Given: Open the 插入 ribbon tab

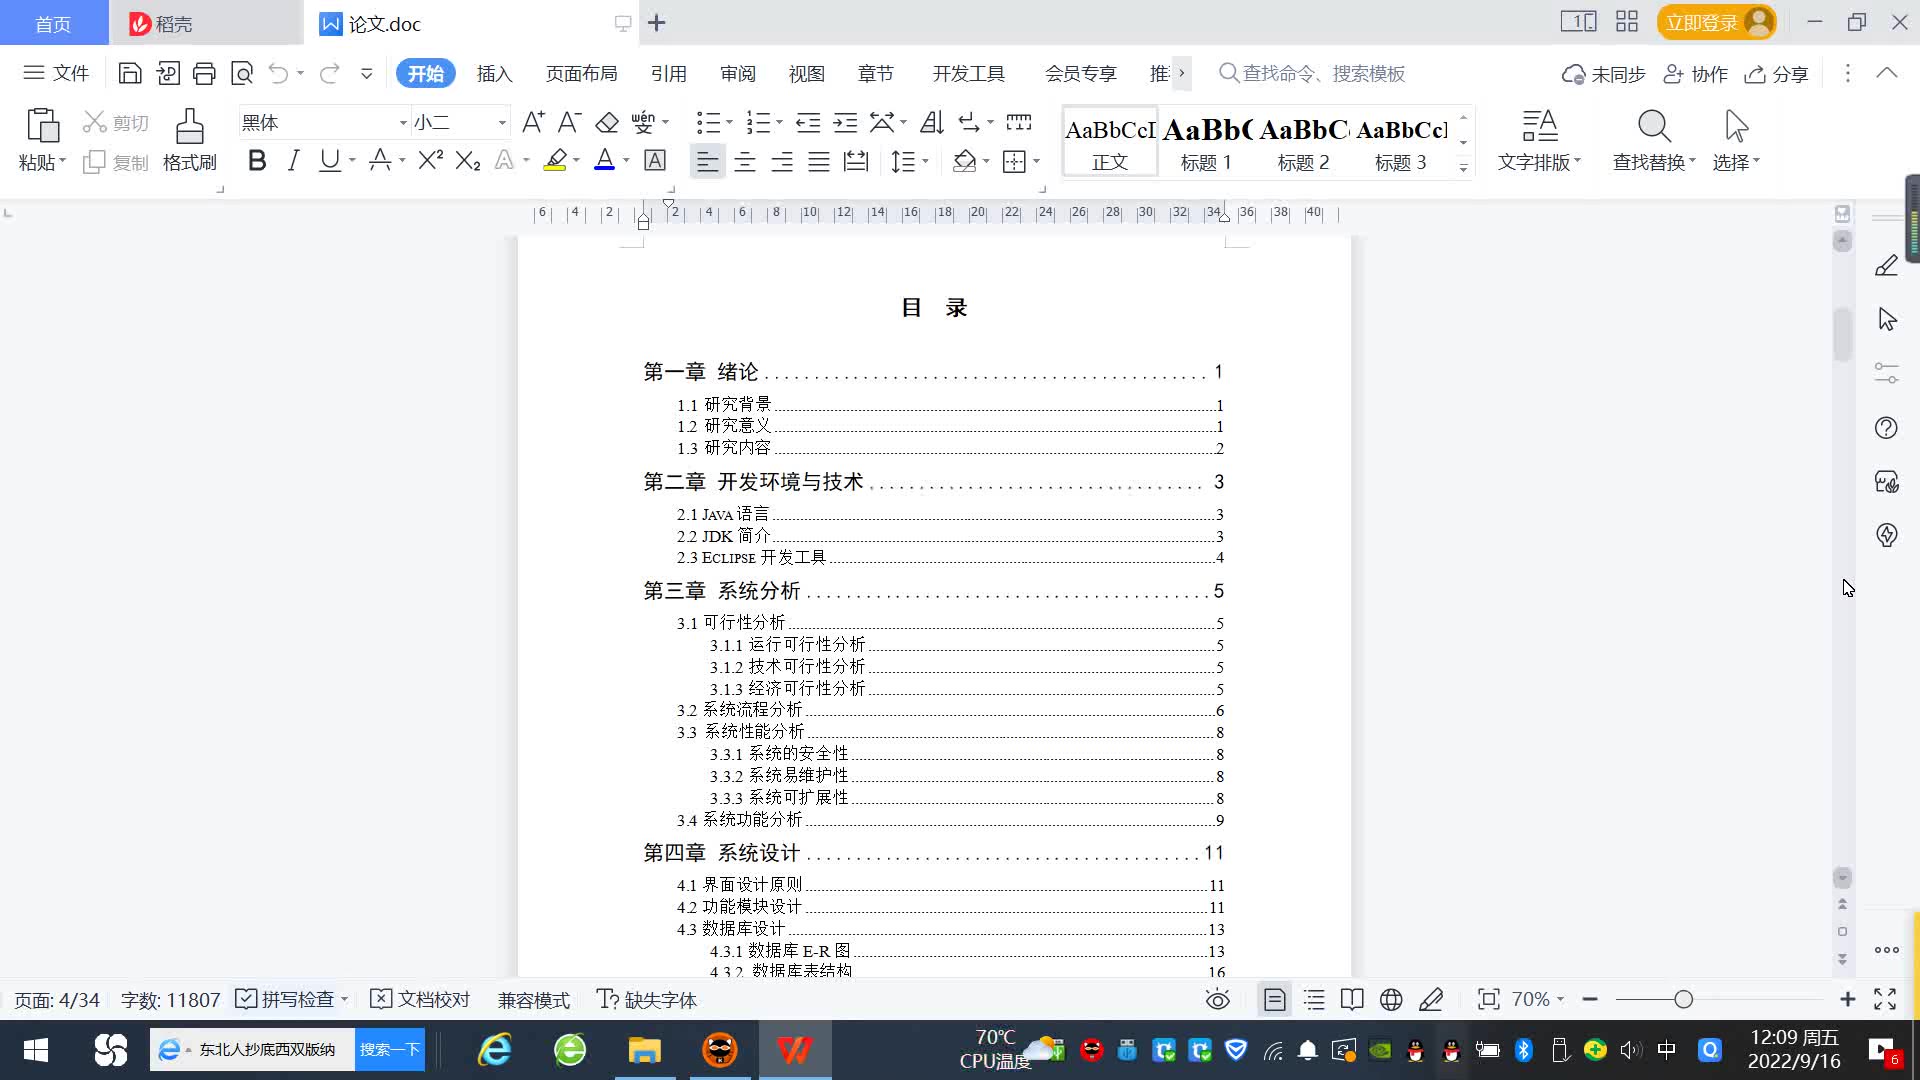Looking at the screenshot, I should point(494,73).
